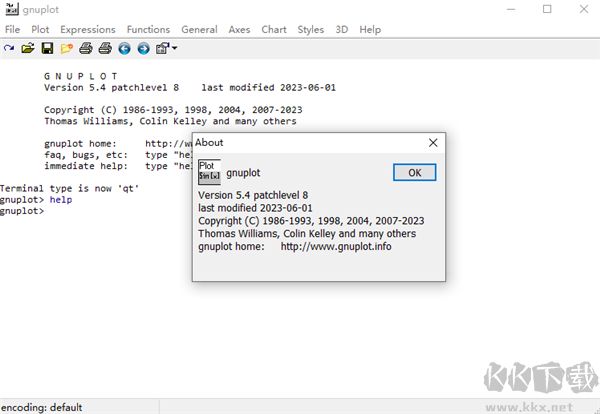Expand the options toolbar dropdown arrow
Viewport: 600px width, 414px height.
pos(174,48)
